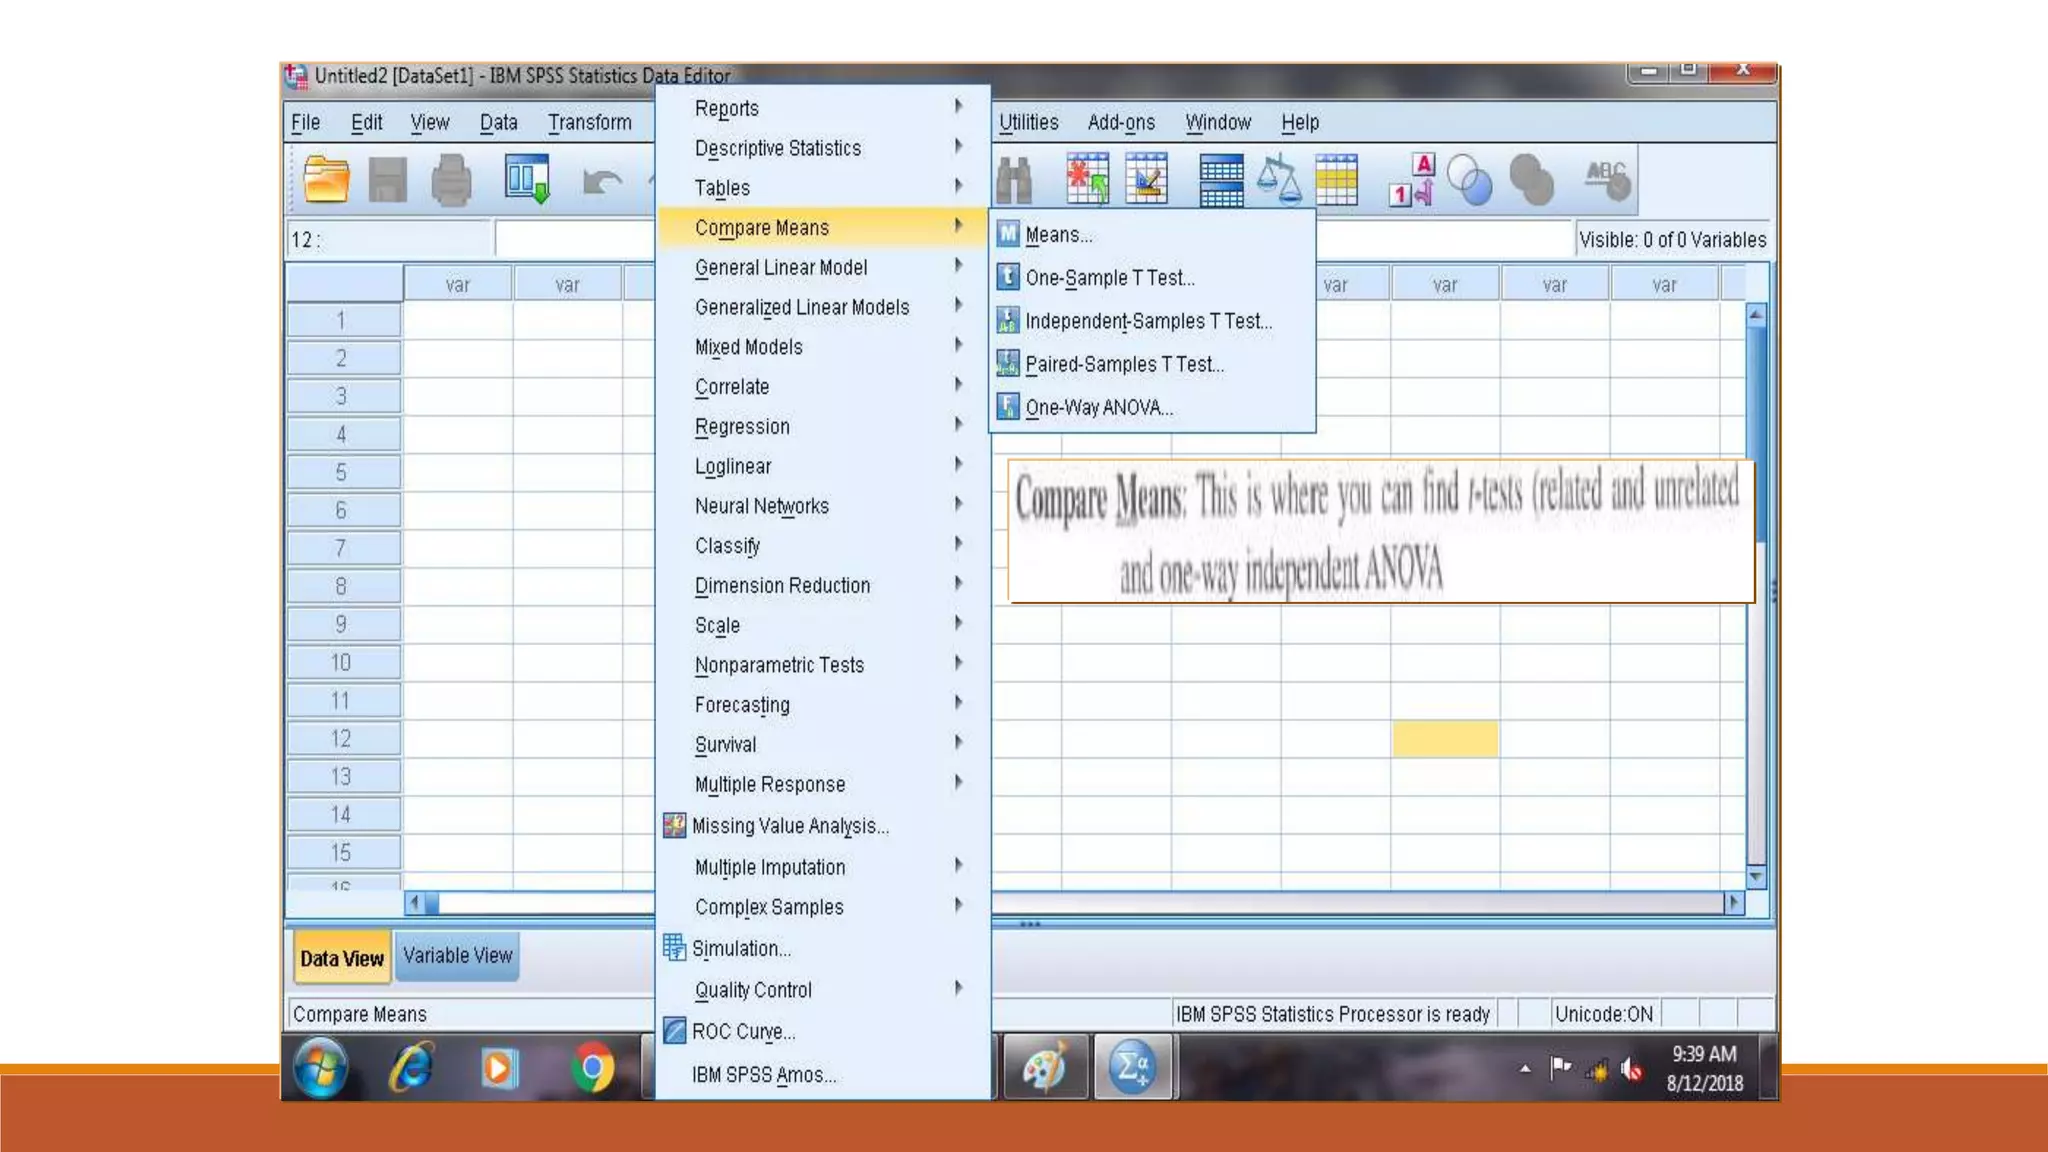This screenshot has width=2048, height=1152.
Task: Click the highlighted yellow cell in row 12
Action: click(1444, 739)
